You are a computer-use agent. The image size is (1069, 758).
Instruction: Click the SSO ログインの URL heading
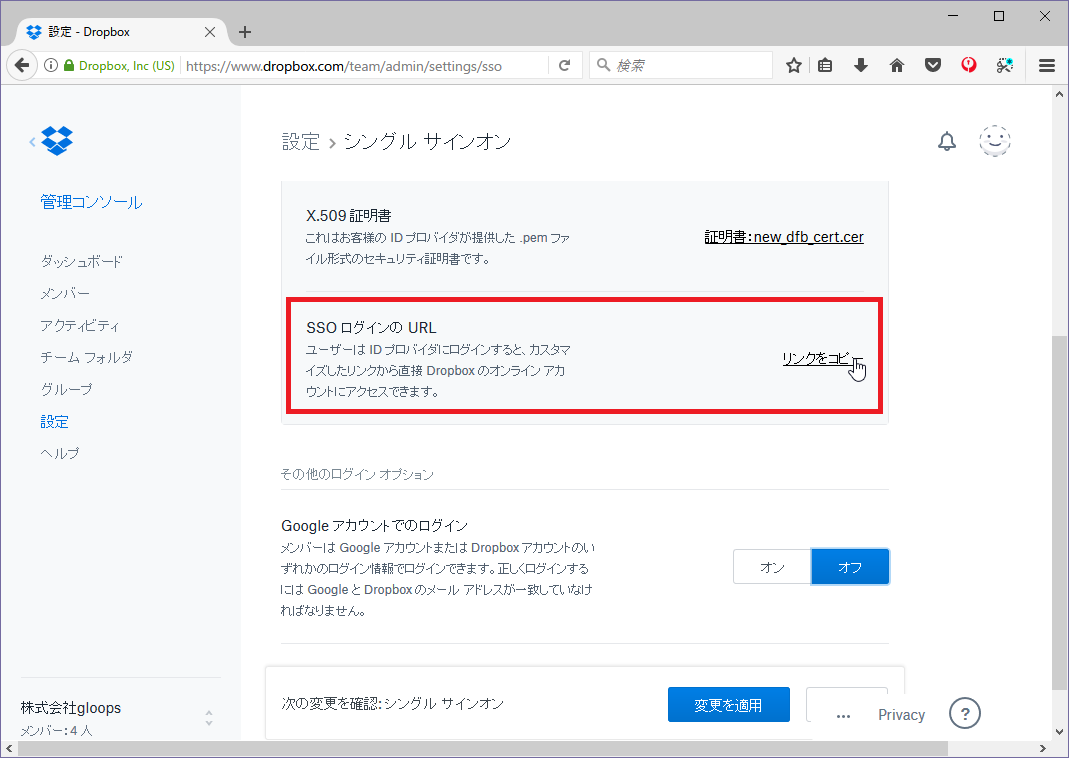pos(371,327)
